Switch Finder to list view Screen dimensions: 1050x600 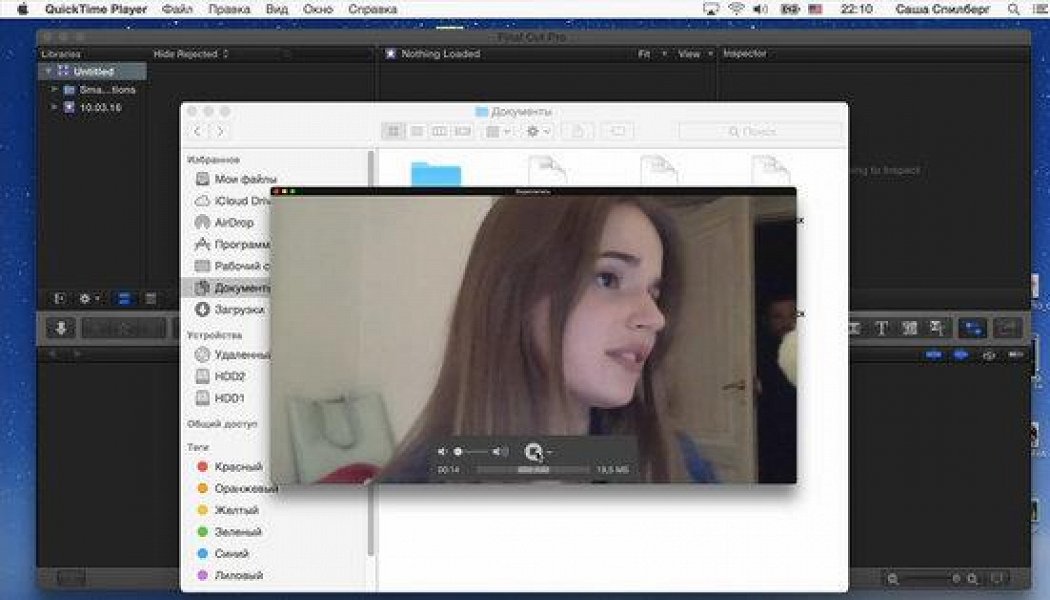tap(416, 131)
